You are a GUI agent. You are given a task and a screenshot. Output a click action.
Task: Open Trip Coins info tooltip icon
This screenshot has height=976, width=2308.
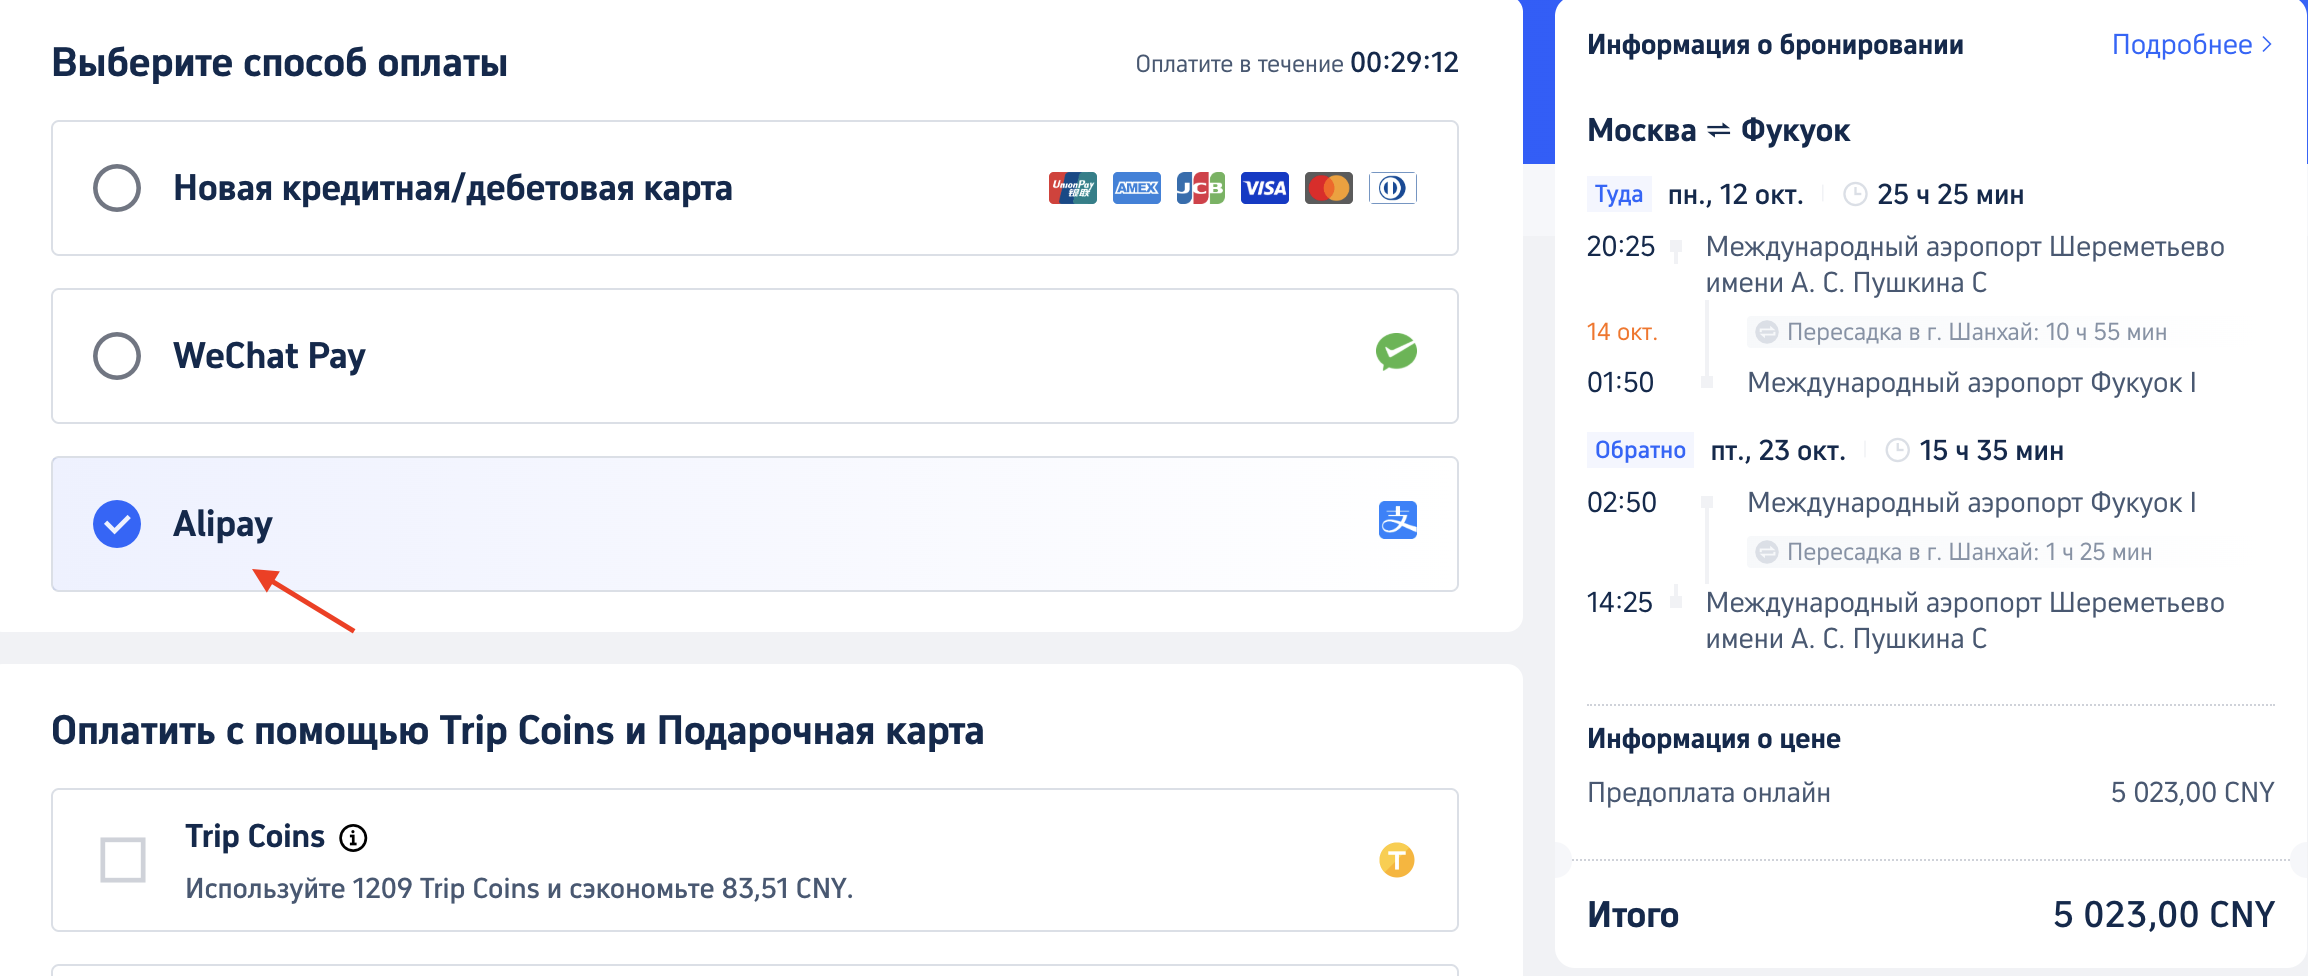tap(353, 838)
